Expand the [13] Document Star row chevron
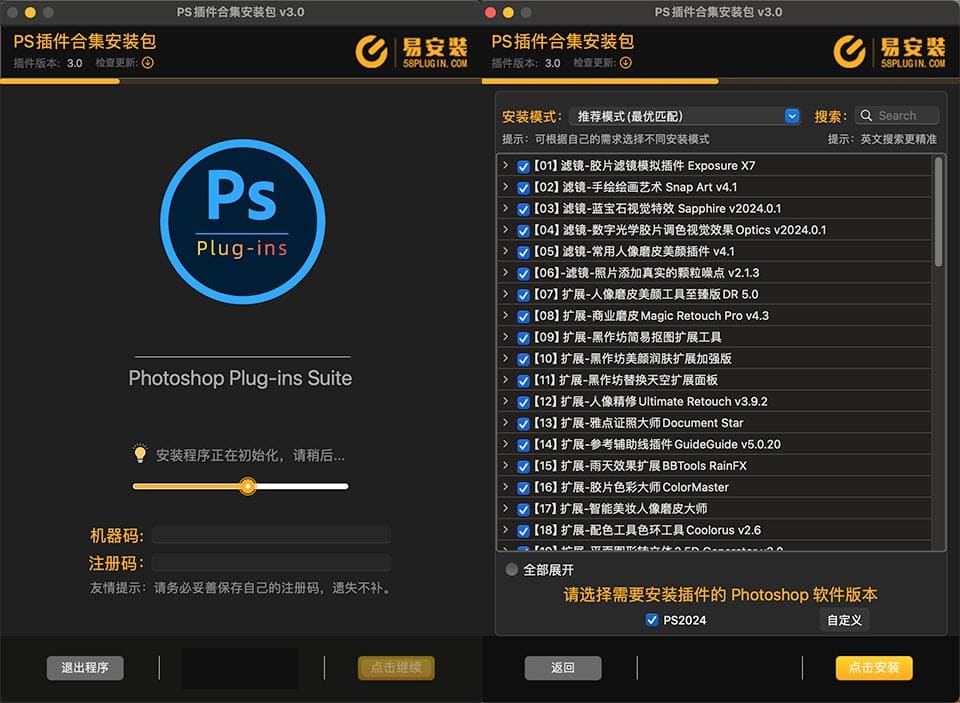 [505, 422]
